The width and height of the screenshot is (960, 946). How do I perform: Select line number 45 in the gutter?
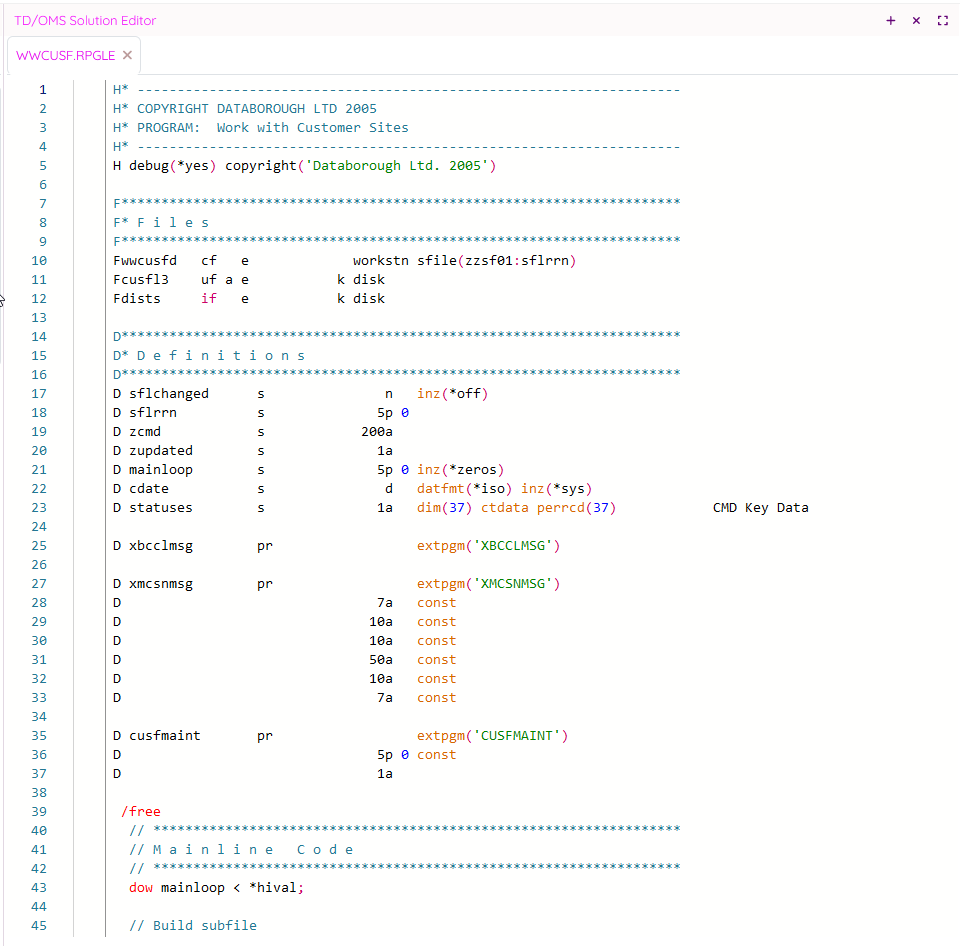pos(39,925)
